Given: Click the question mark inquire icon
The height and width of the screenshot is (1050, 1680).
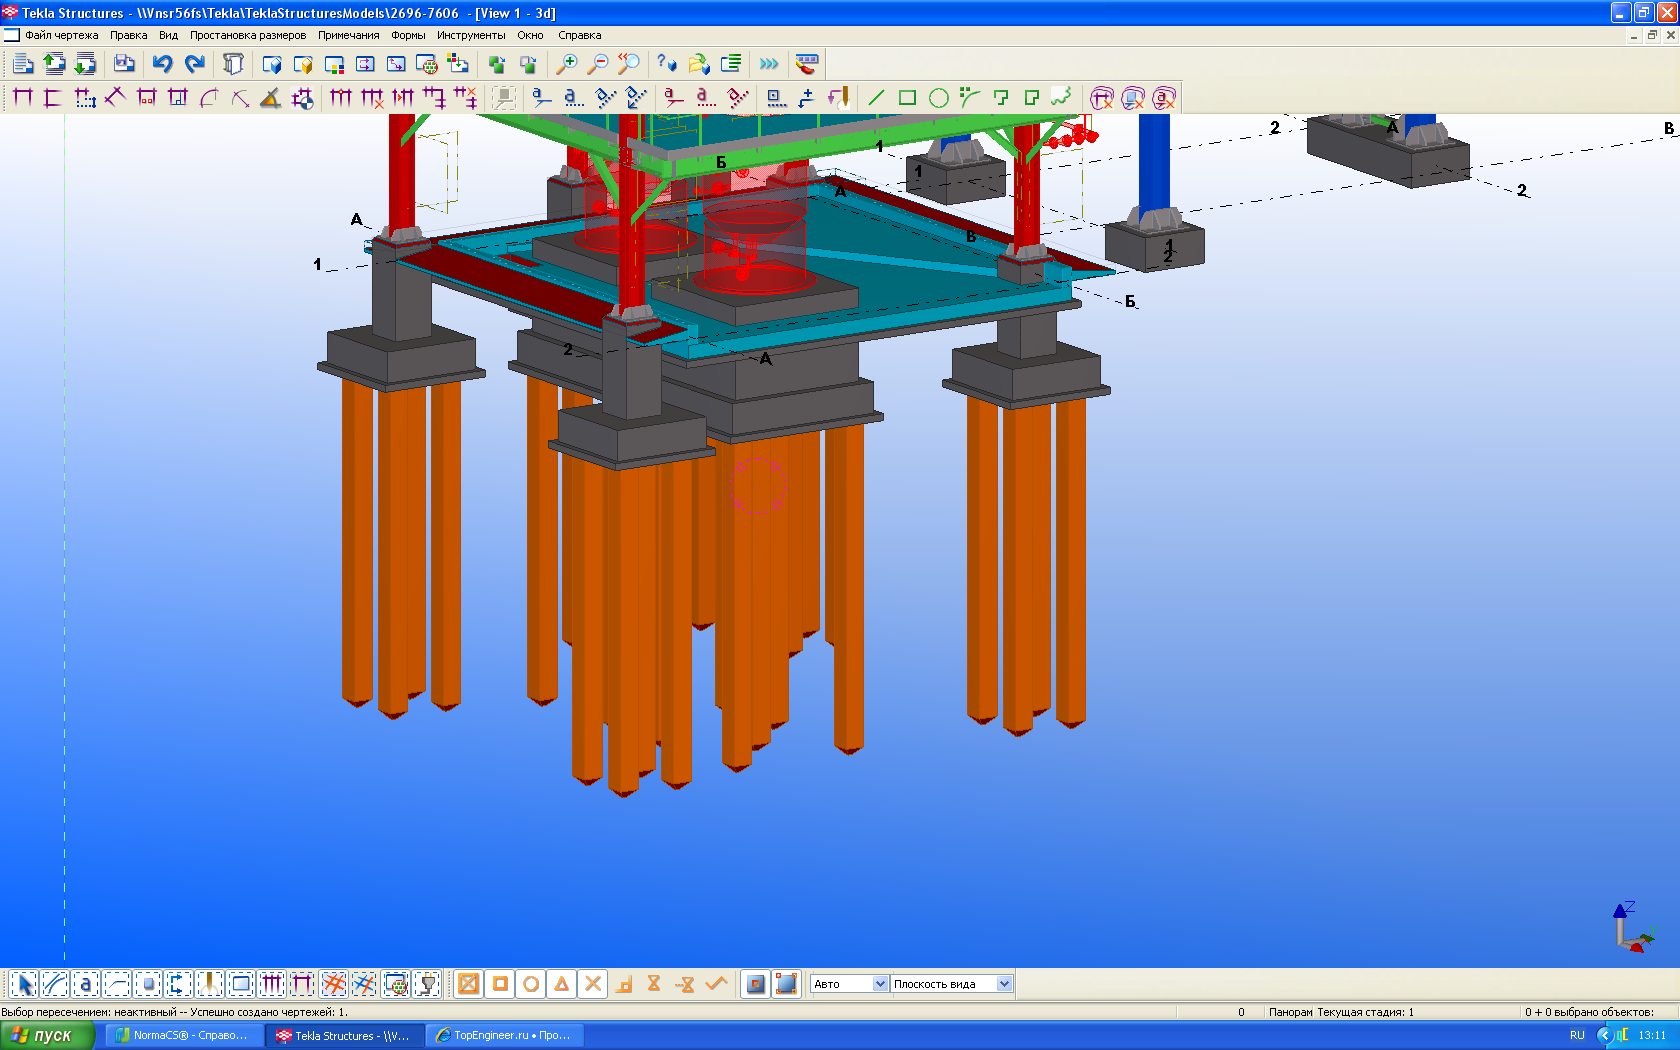Looking at the screenshot, I should pyautogui.click(x=667, y=64).
